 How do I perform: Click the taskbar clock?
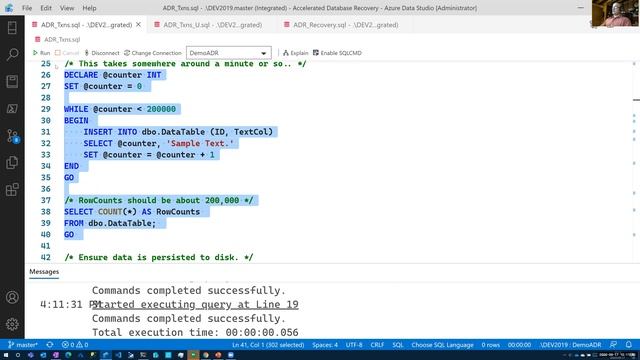[x=618, y=355]
